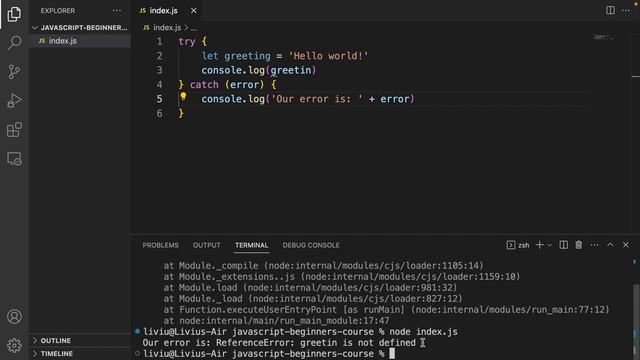This screenshot has width=640, height=360.
Task: Click 'Our error is: ' string on line 5
Action: pyautogui.click(x=317, y=99)
